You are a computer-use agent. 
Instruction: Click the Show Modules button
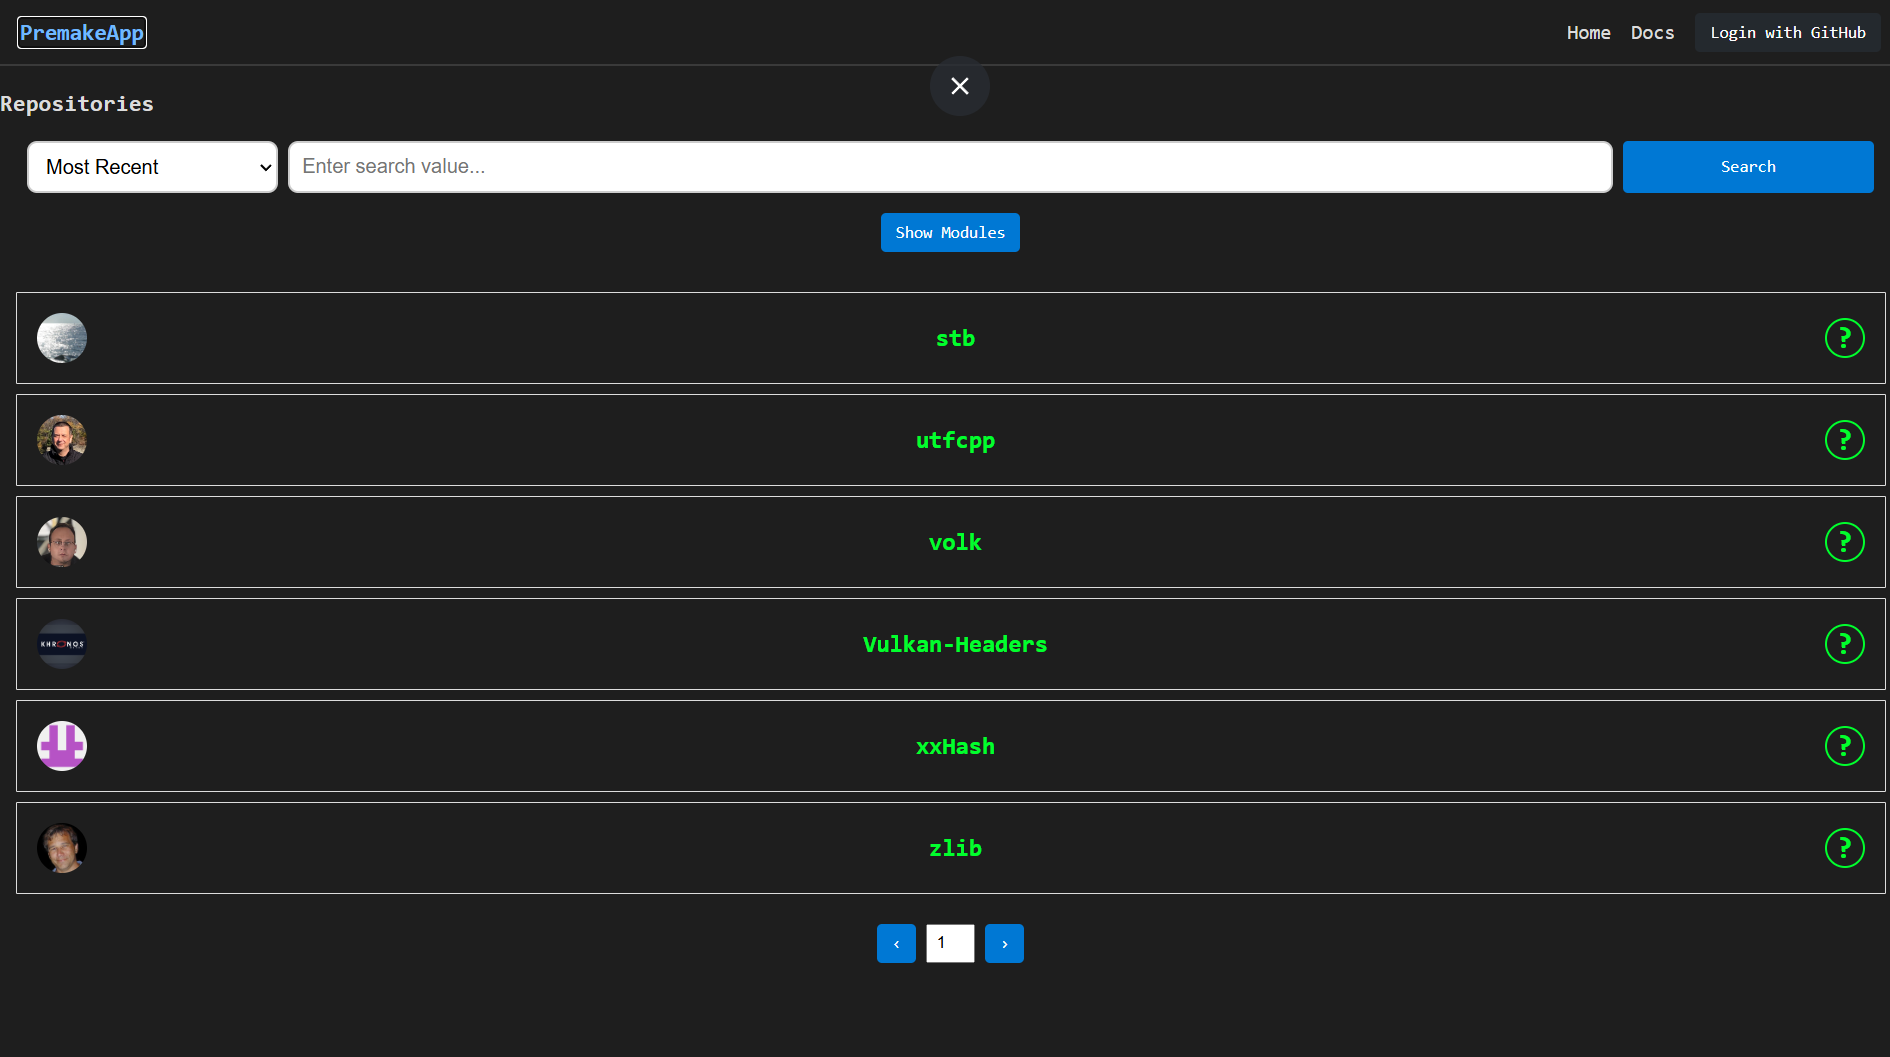pos(950,232)
